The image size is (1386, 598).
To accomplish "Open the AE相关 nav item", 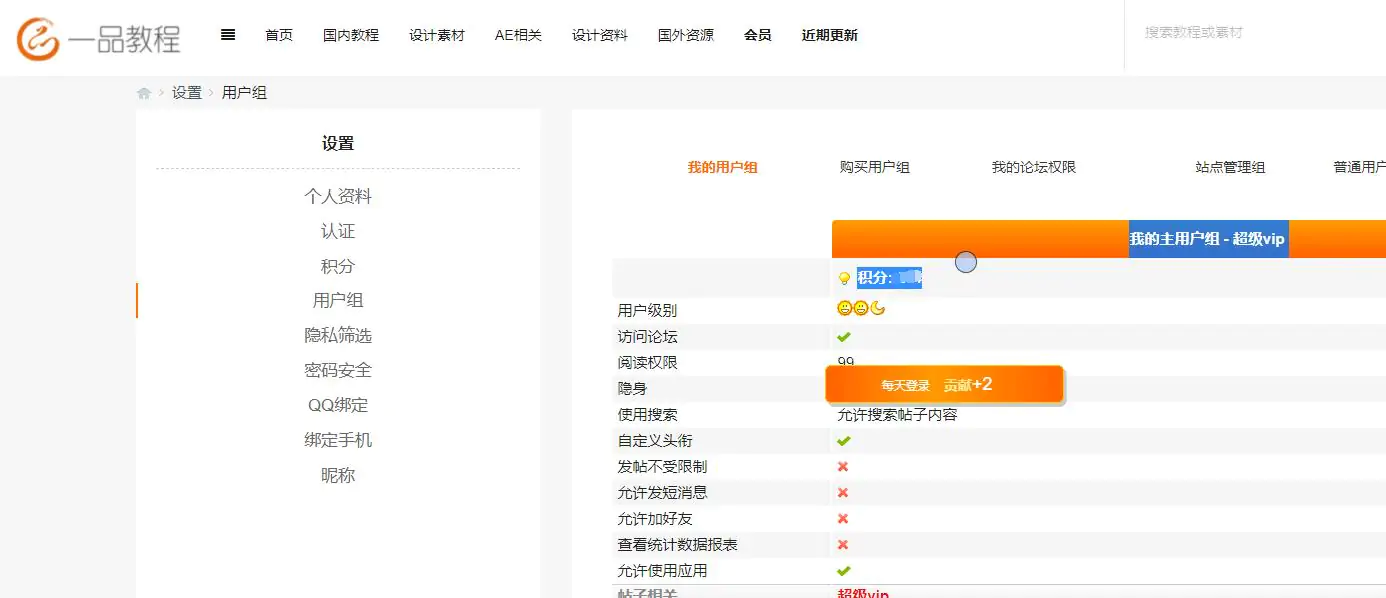I will (518, 35).
